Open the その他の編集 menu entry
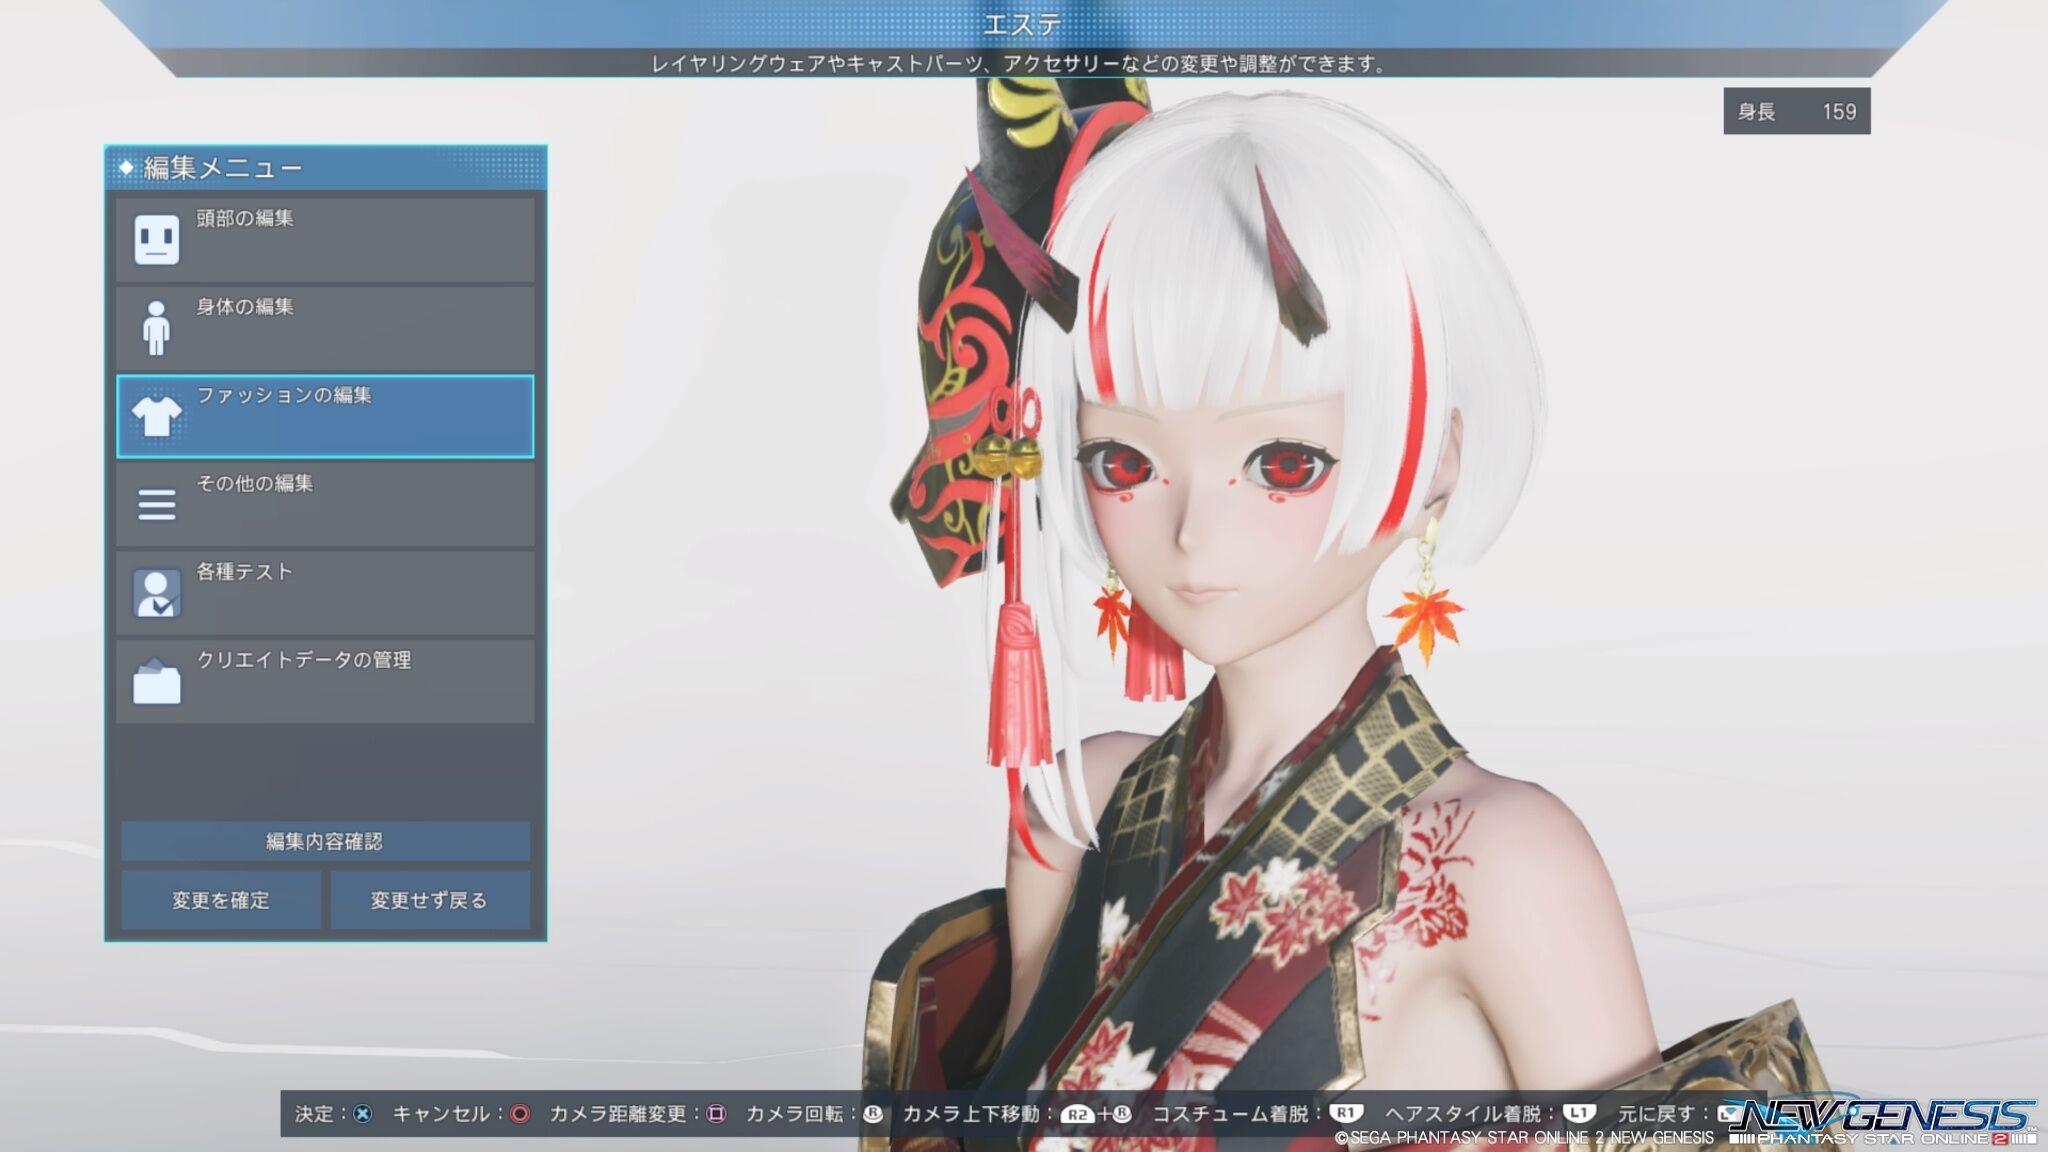Screen dimensions: 2048x1152 (325, 505)
